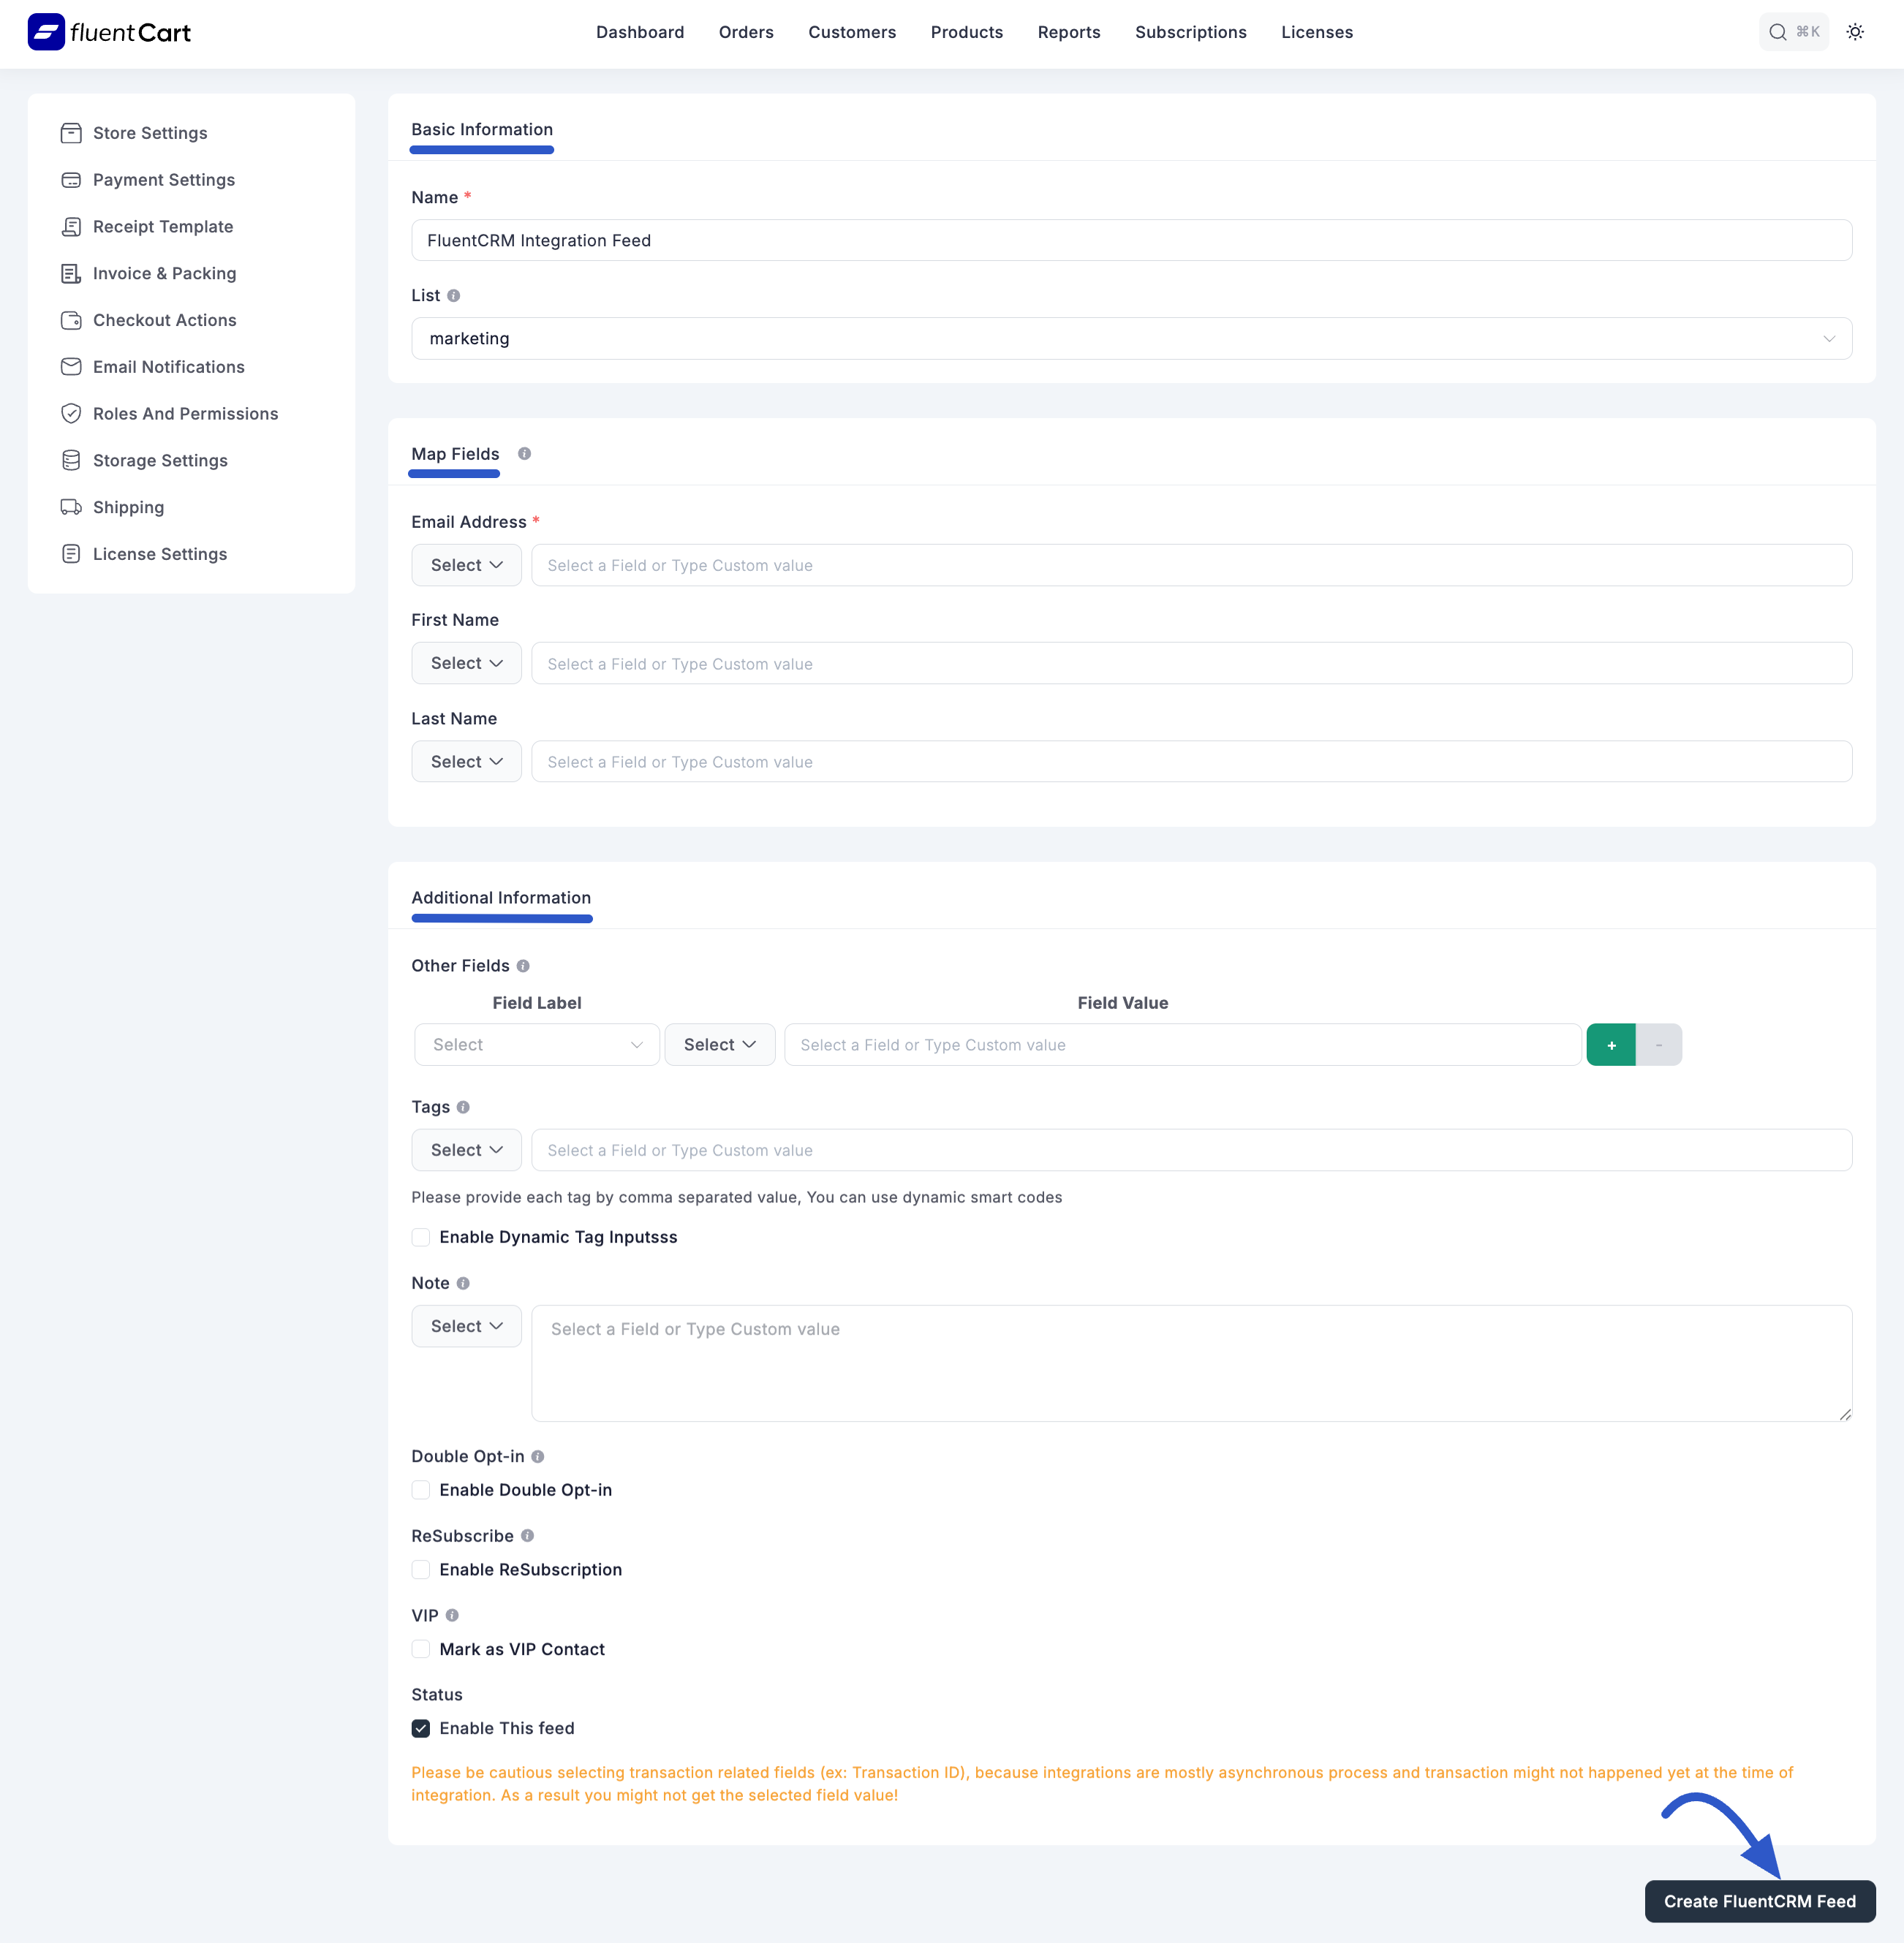Viewport: 1904px width, 1943px height.
Task: Click the Store Settings sidebar icon
Action: (71, 133)
